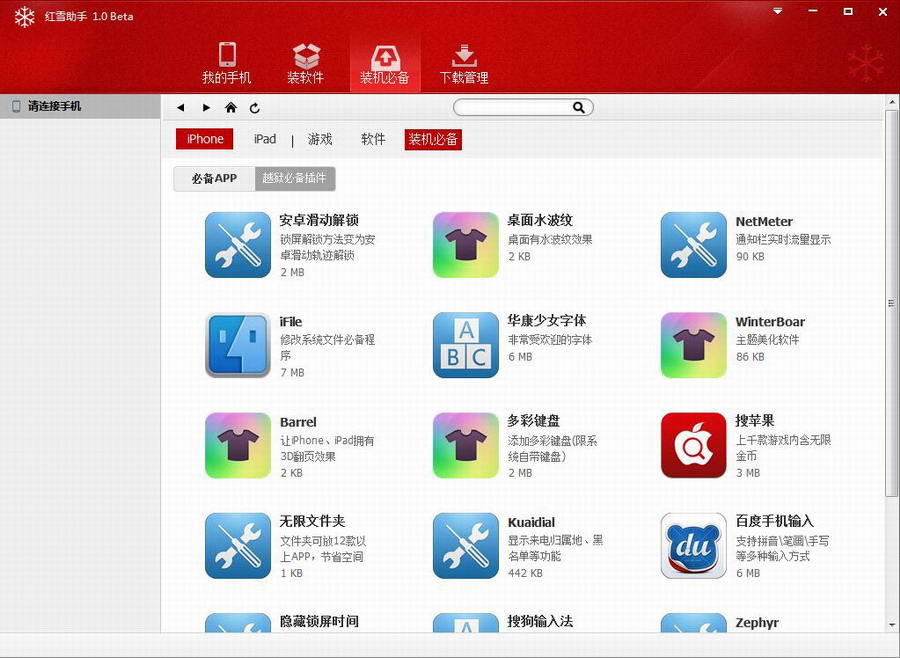The image size is (900, 658).
Task: Click the Zephyr title text
Action: point(757,623)
